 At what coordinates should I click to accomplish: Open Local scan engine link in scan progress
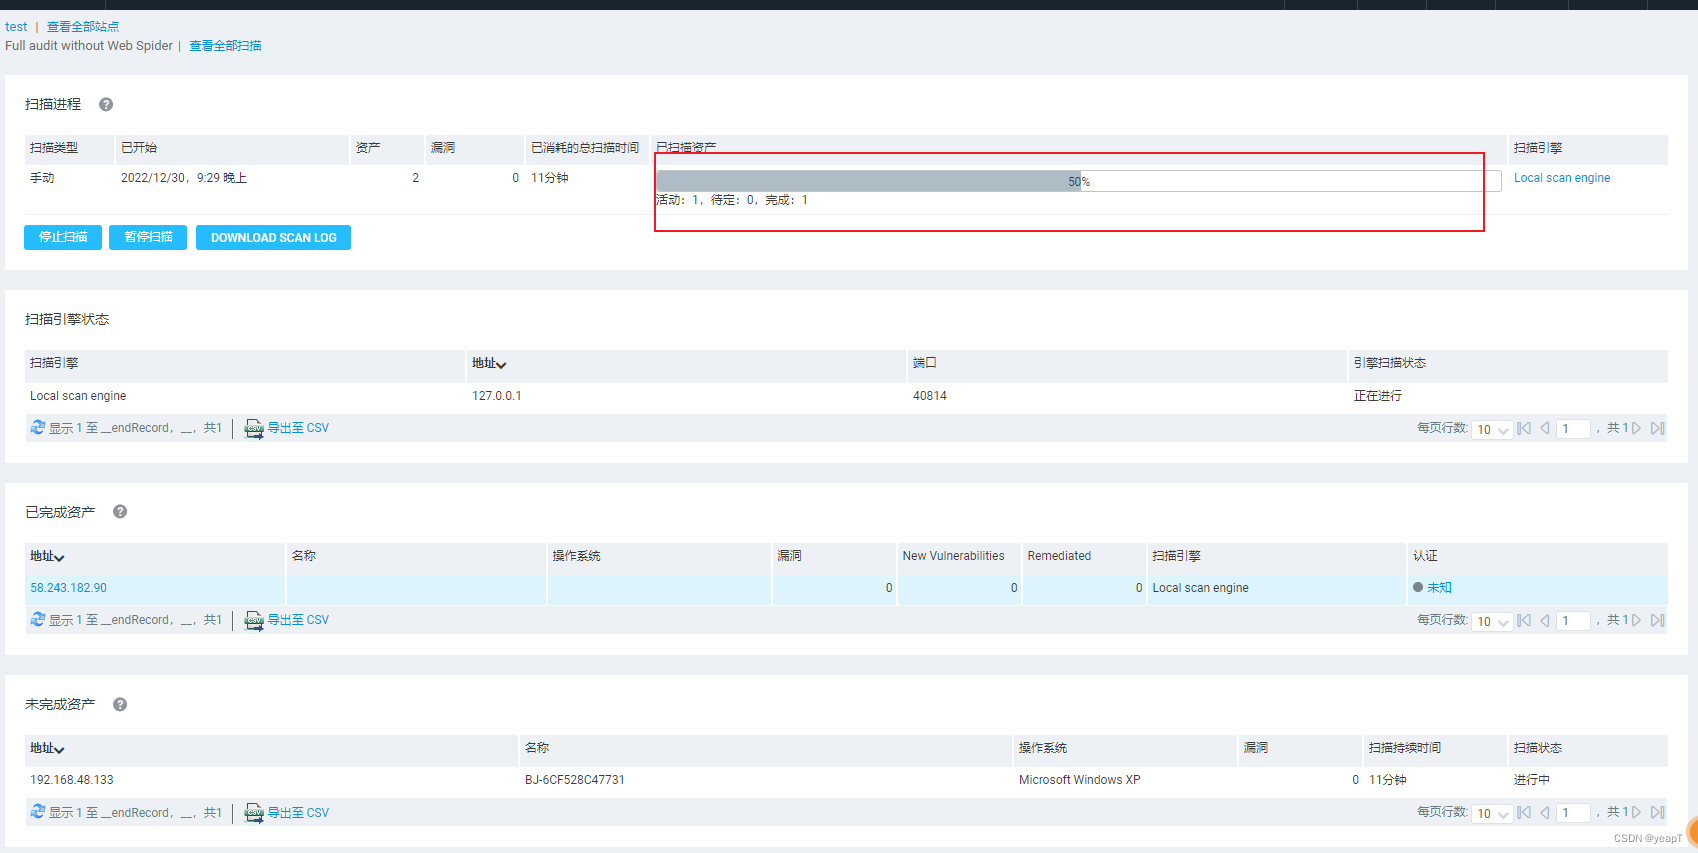tap(1562, 178)
